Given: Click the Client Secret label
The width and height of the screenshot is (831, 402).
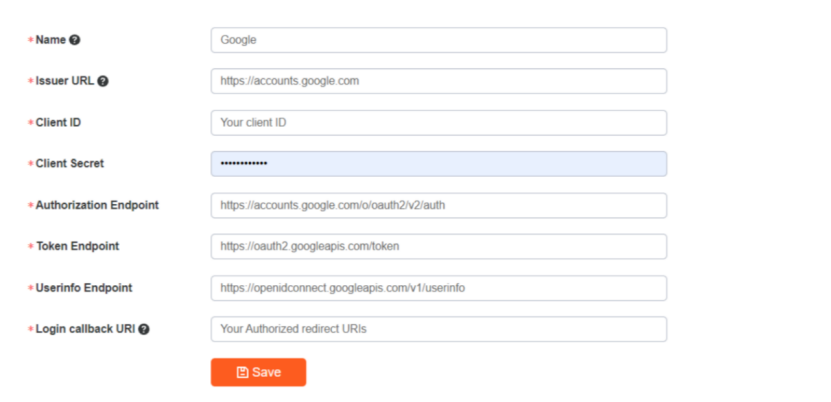Looking at the screenshot, I should pos(69,164).
